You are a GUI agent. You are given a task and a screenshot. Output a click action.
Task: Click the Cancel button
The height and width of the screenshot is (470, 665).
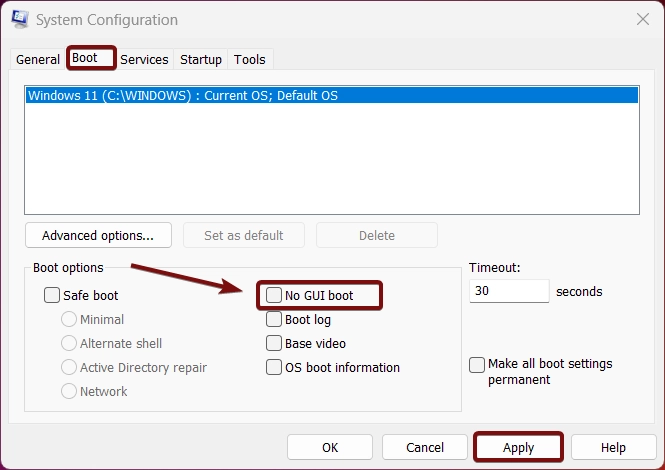tap(425, 448)
